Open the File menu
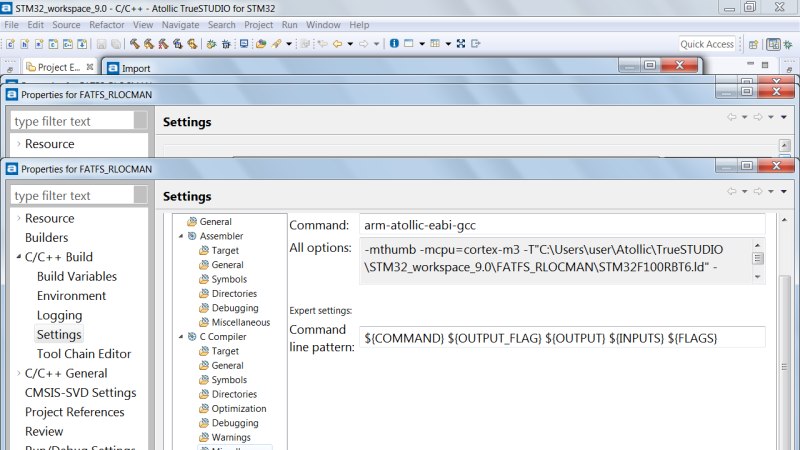Screen dimensions: 800x450 pos(11,24)
